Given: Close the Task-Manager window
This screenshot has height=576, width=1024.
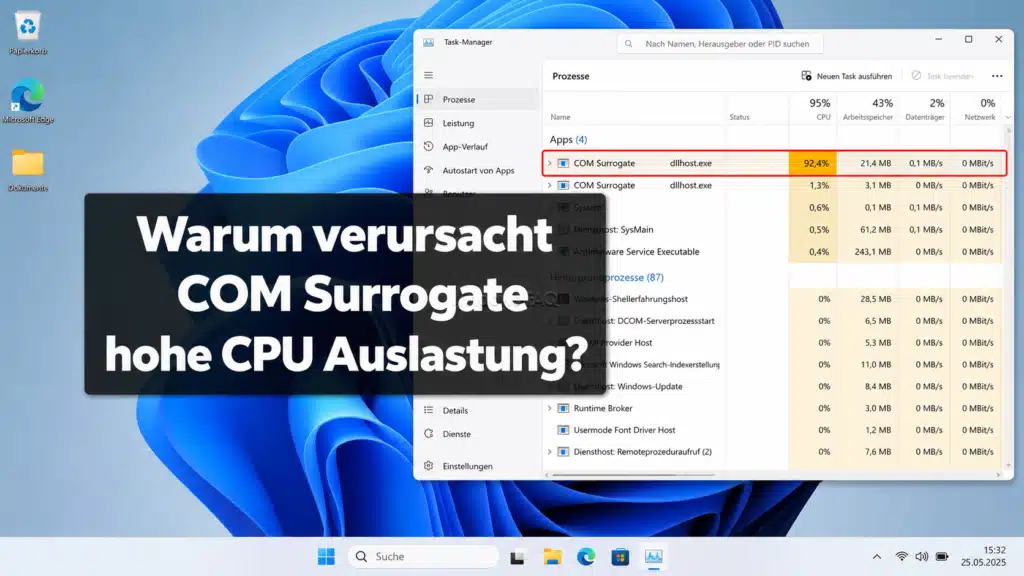Looking at the screenshot, I should coord(999,39).
